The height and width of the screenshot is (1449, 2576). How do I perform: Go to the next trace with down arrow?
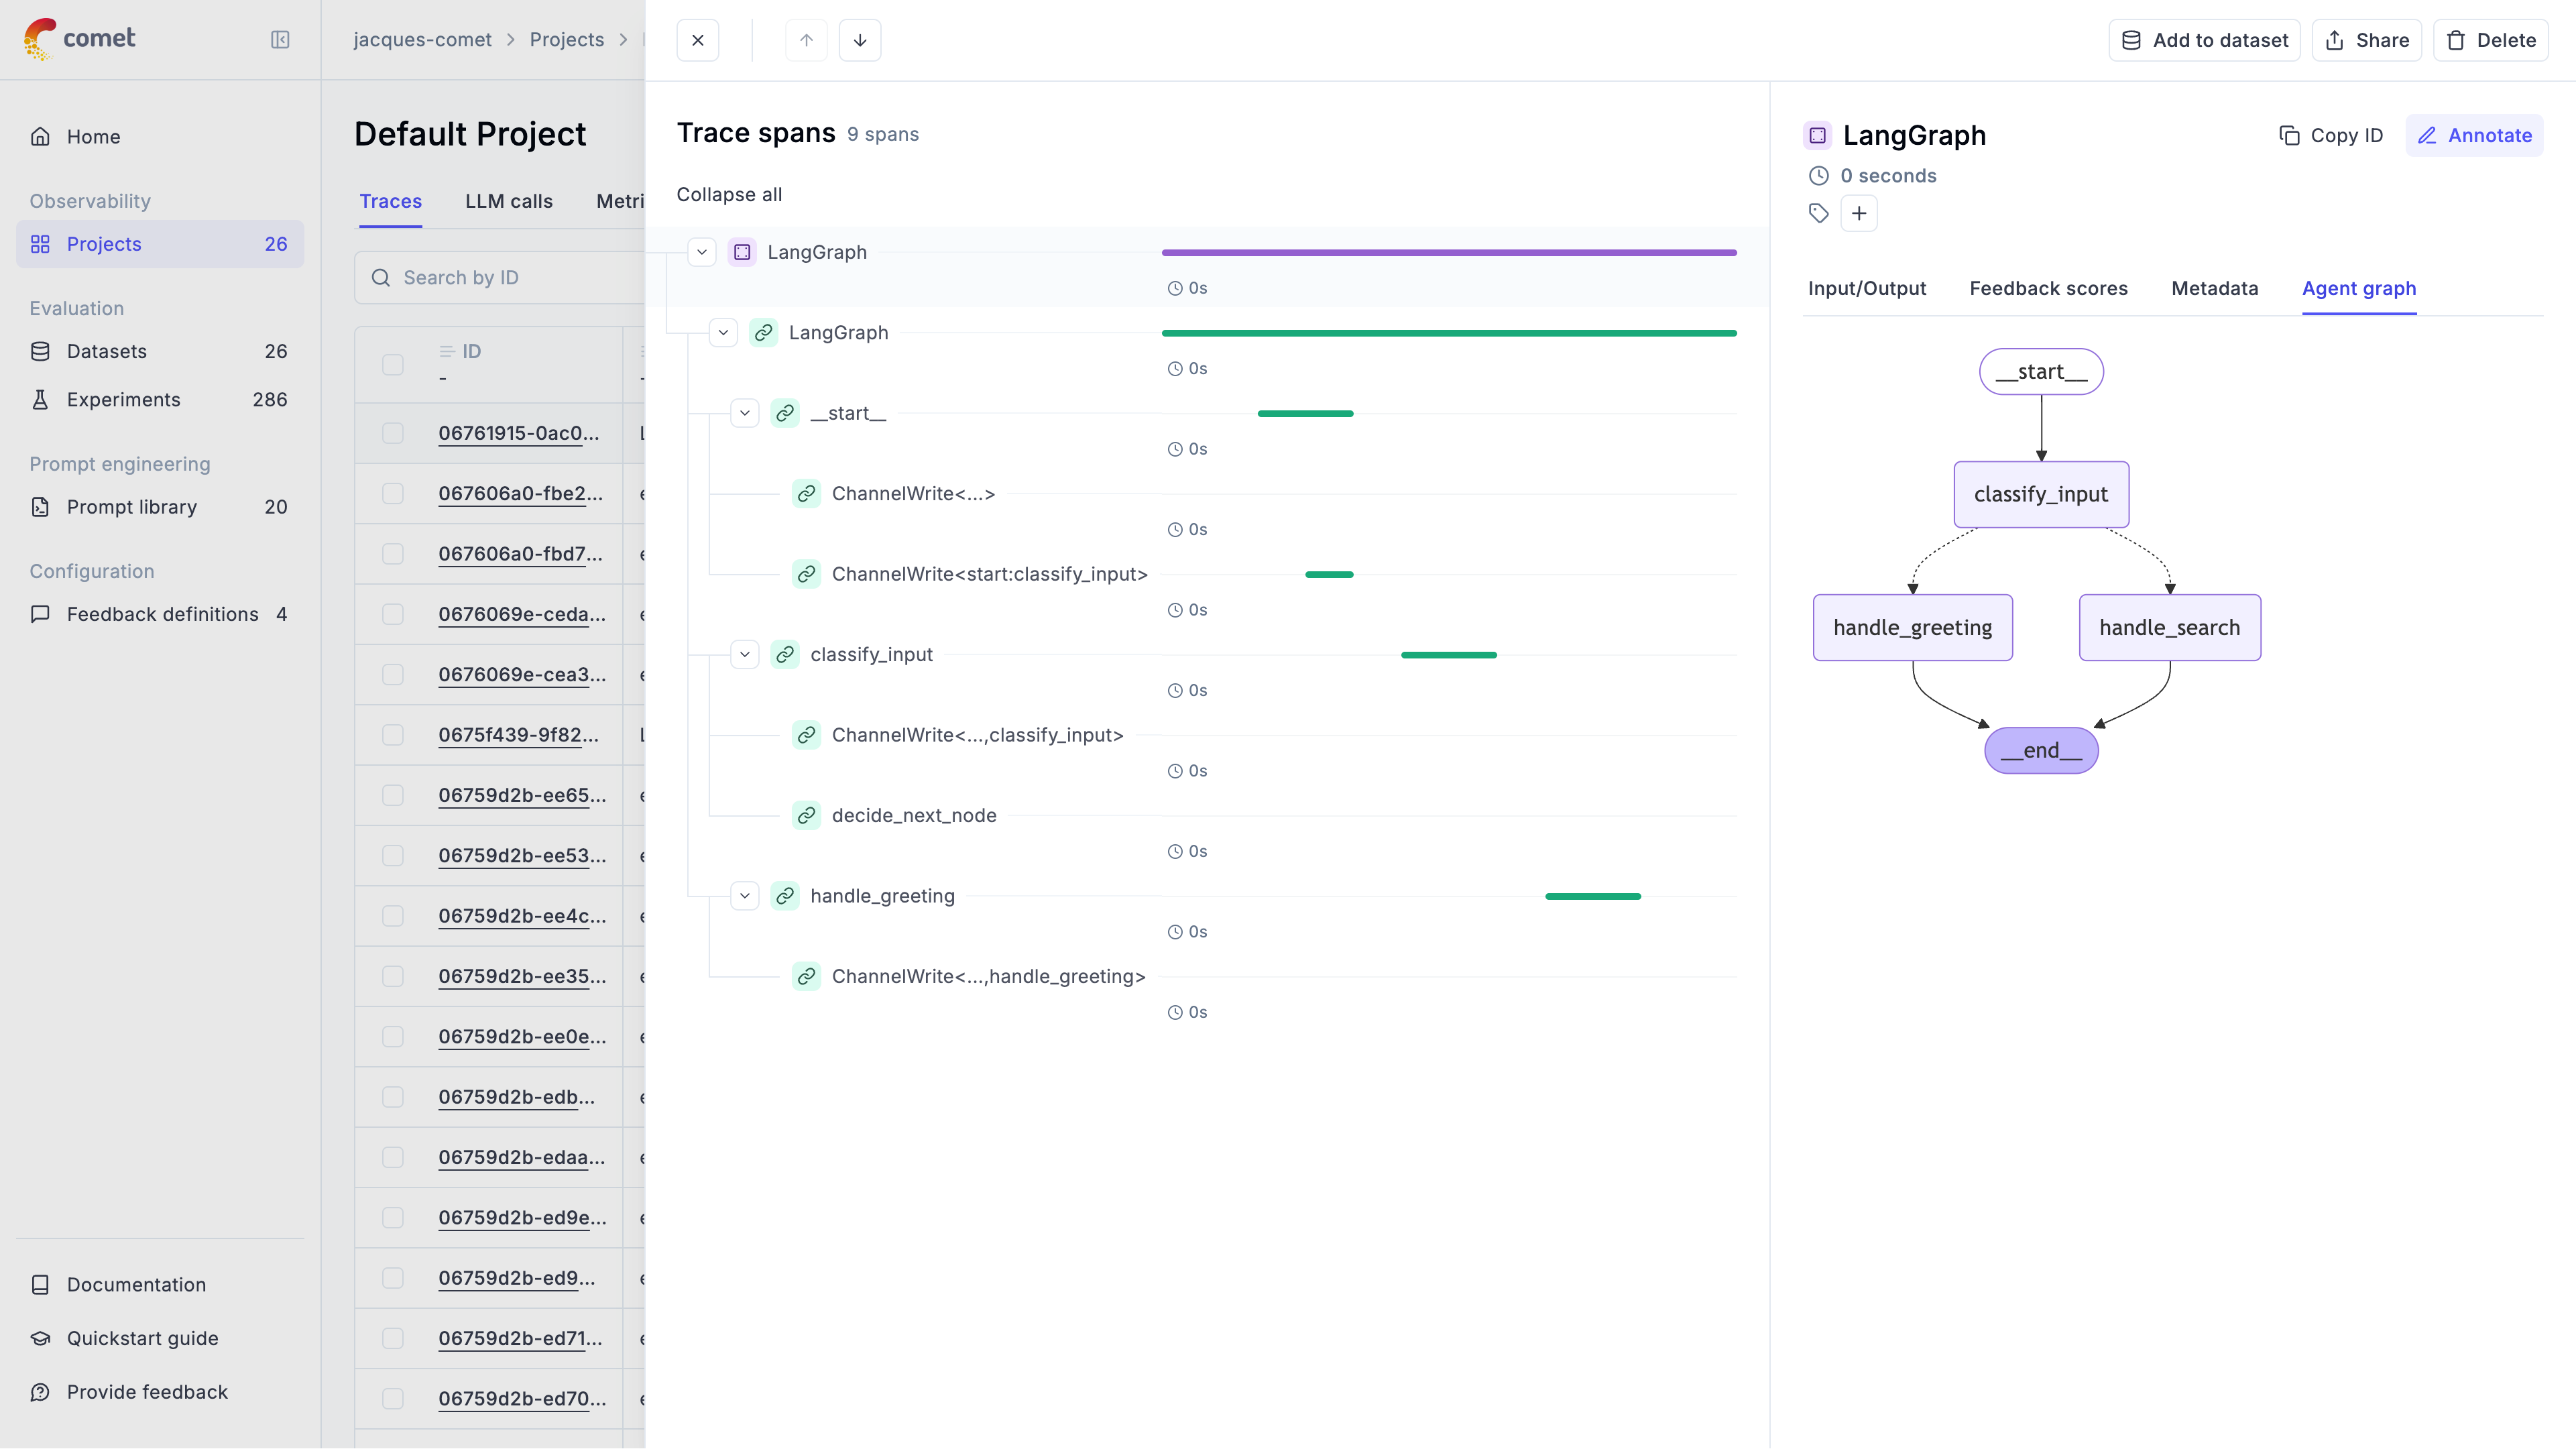click(x=859, y=40)
